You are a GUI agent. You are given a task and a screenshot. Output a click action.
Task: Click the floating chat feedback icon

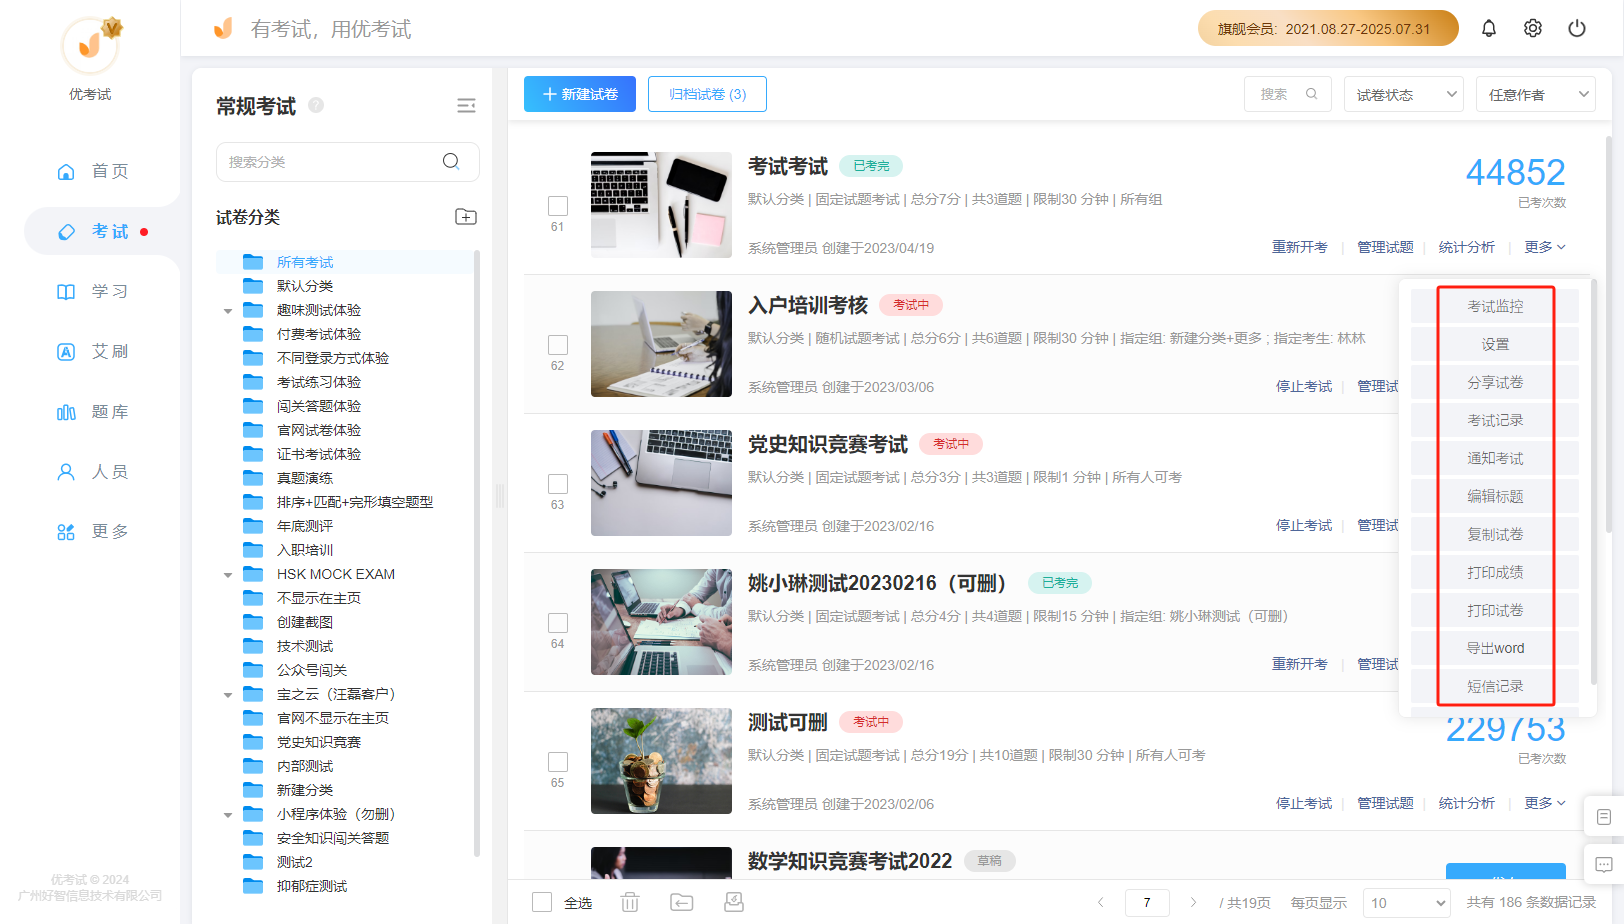[x=1604, y=864]
